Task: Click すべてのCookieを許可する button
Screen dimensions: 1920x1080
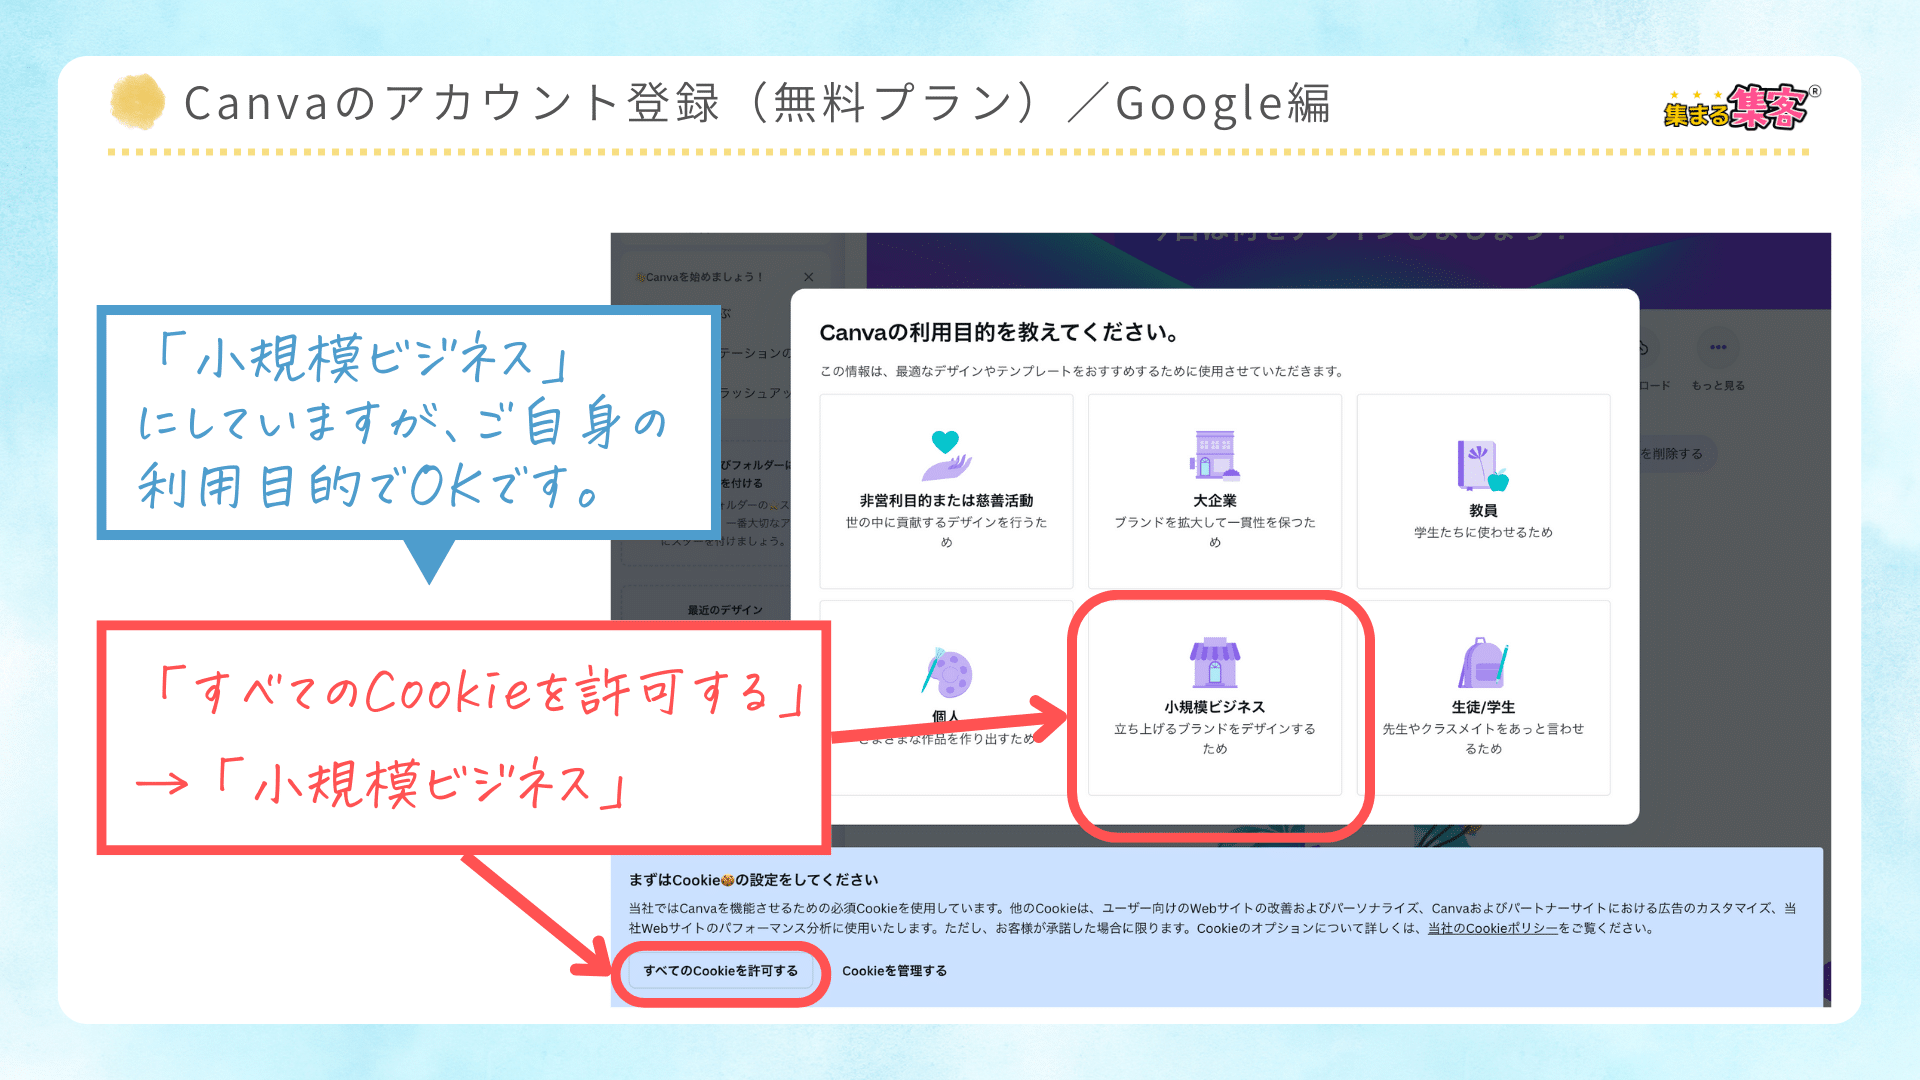Action: coord(720,970)
